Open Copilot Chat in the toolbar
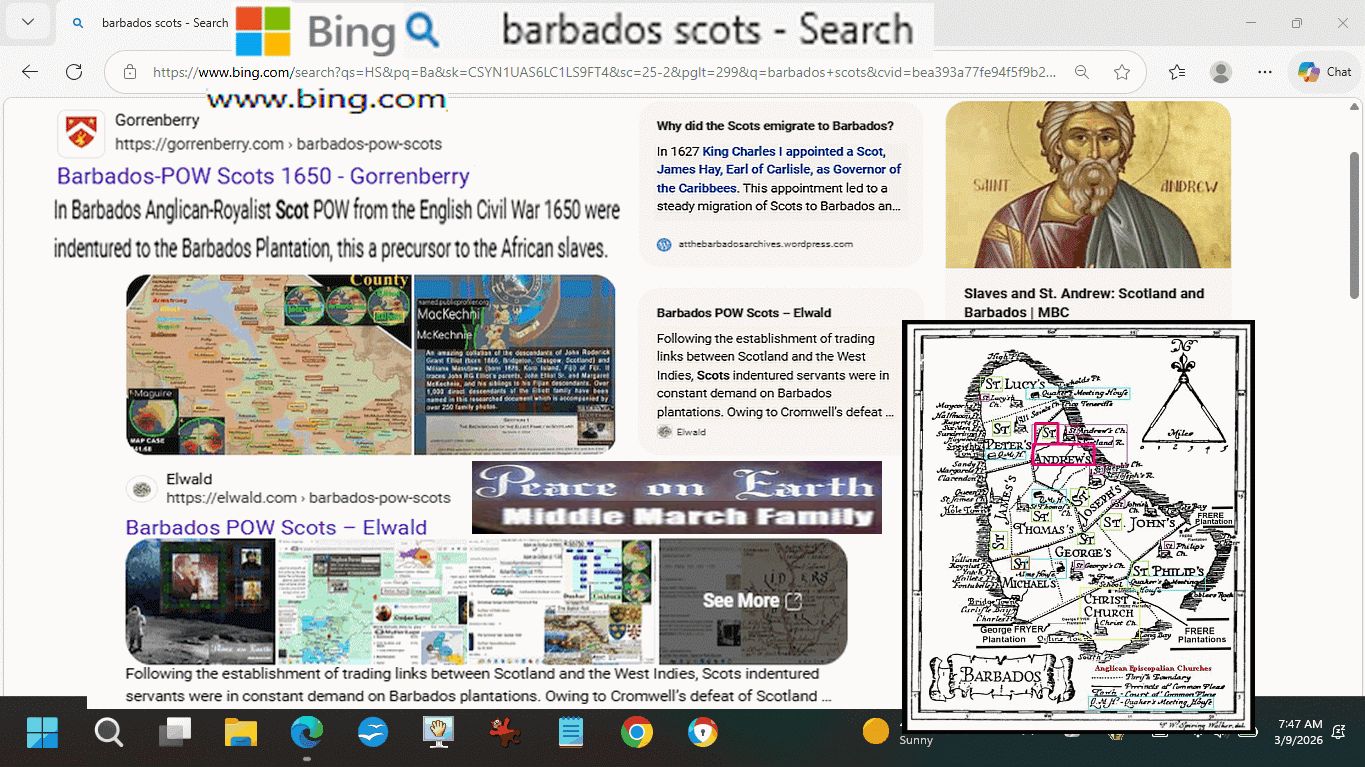Image resolution: width=1365 pixels, height=767 pixels. click(1324, 72)
